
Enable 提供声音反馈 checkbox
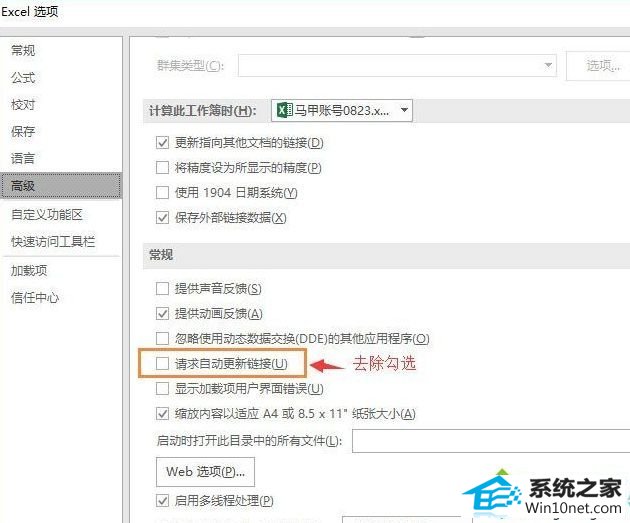point(162,288)
